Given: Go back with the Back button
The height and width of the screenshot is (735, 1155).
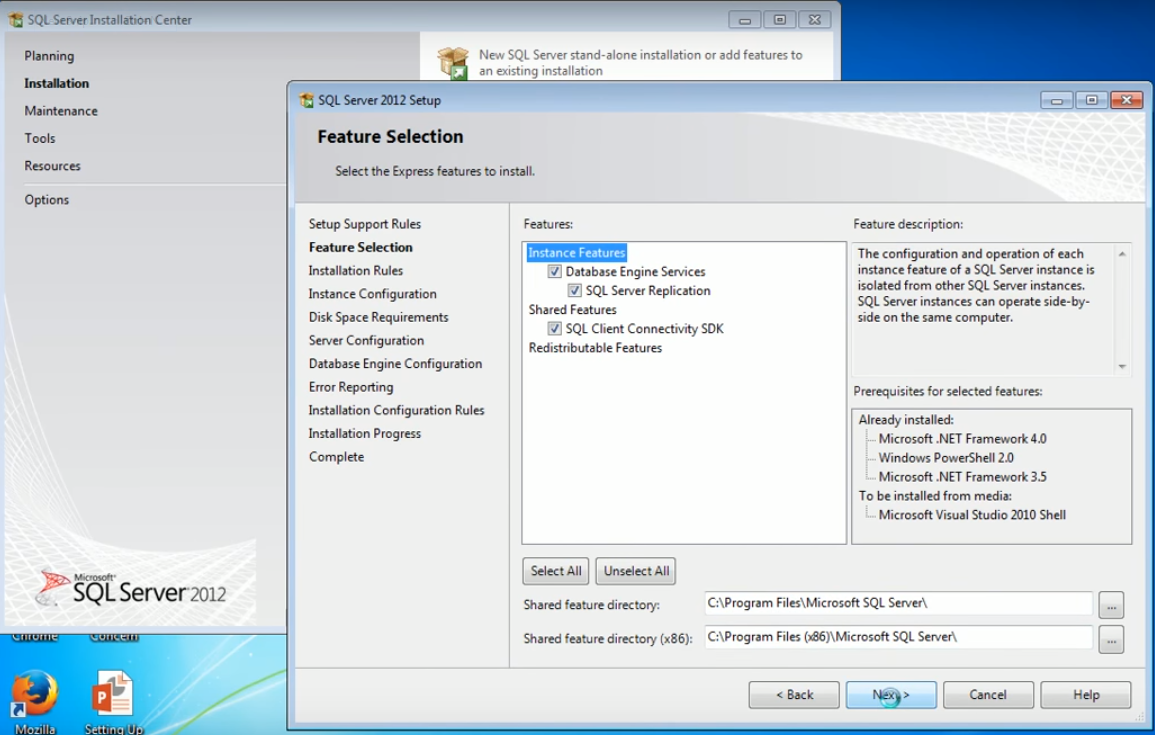Looking at the screenshot, I should 794,694.
